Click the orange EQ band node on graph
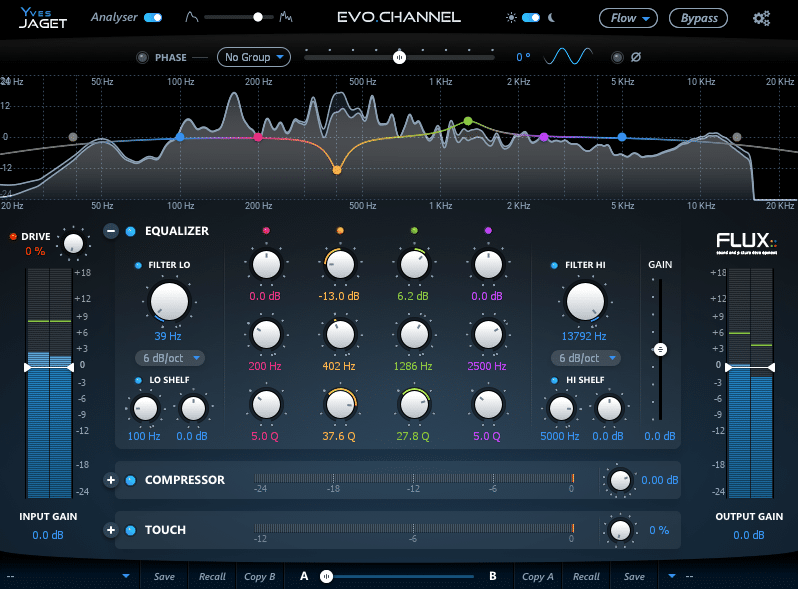The width and height of the screenshot is (798, 589). 336,171
